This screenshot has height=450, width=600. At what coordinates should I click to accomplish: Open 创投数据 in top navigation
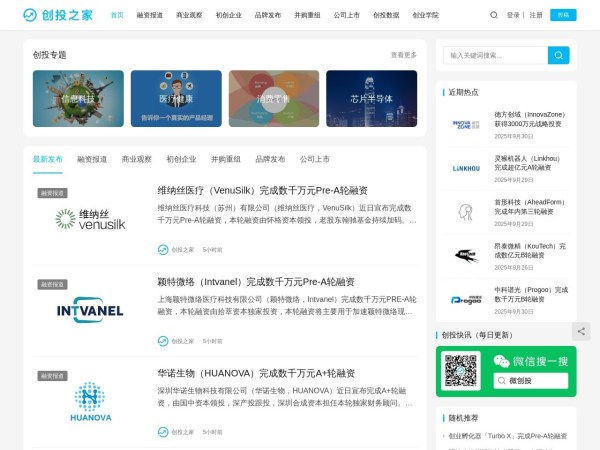[x=385, y=15]
